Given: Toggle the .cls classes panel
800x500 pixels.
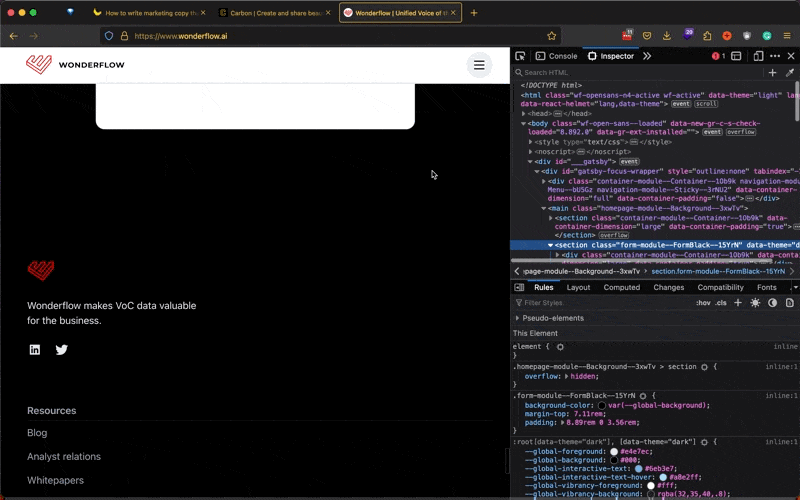Looking at the screenshot, I should 721,303.
